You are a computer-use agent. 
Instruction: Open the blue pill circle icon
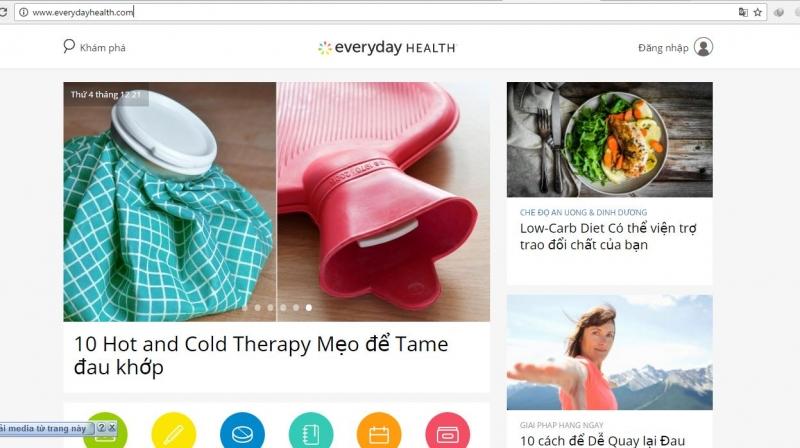(242, 432)
